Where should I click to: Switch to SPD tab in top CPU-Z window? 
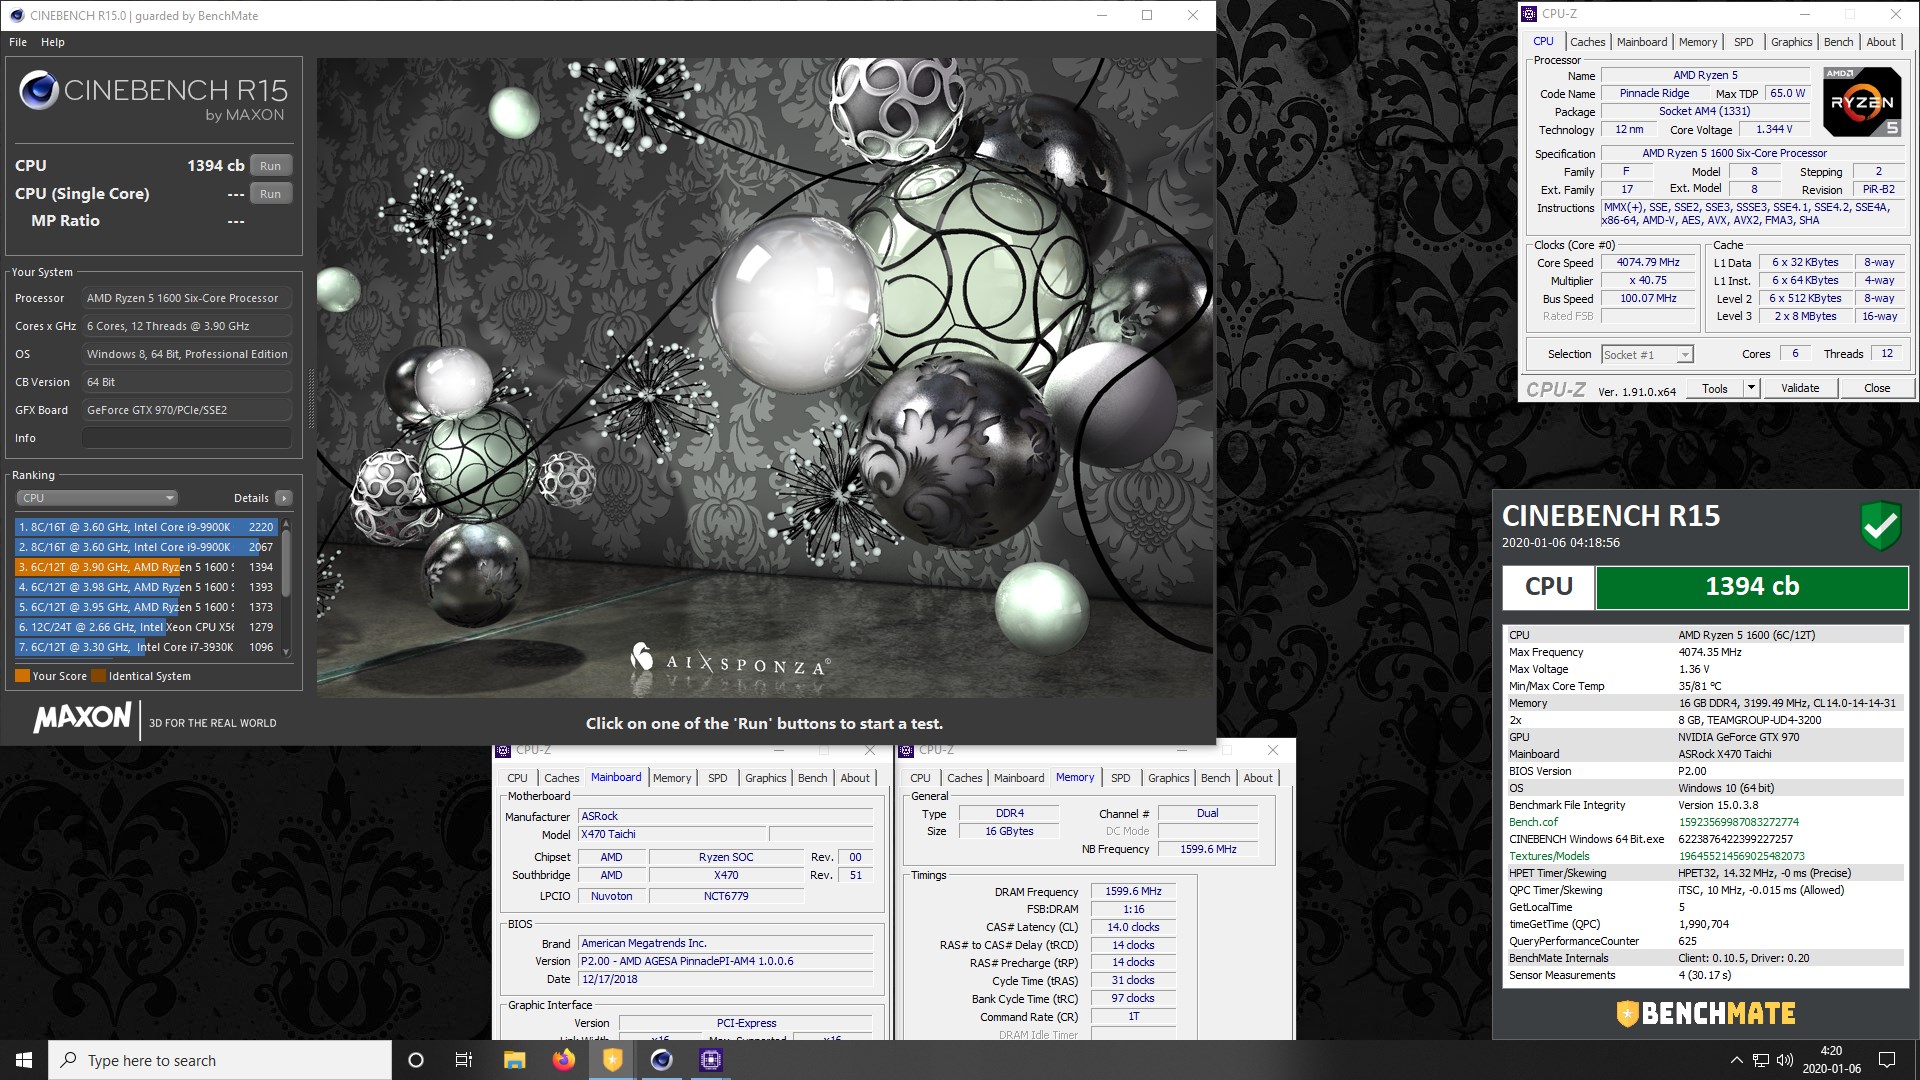[1744, 42]
